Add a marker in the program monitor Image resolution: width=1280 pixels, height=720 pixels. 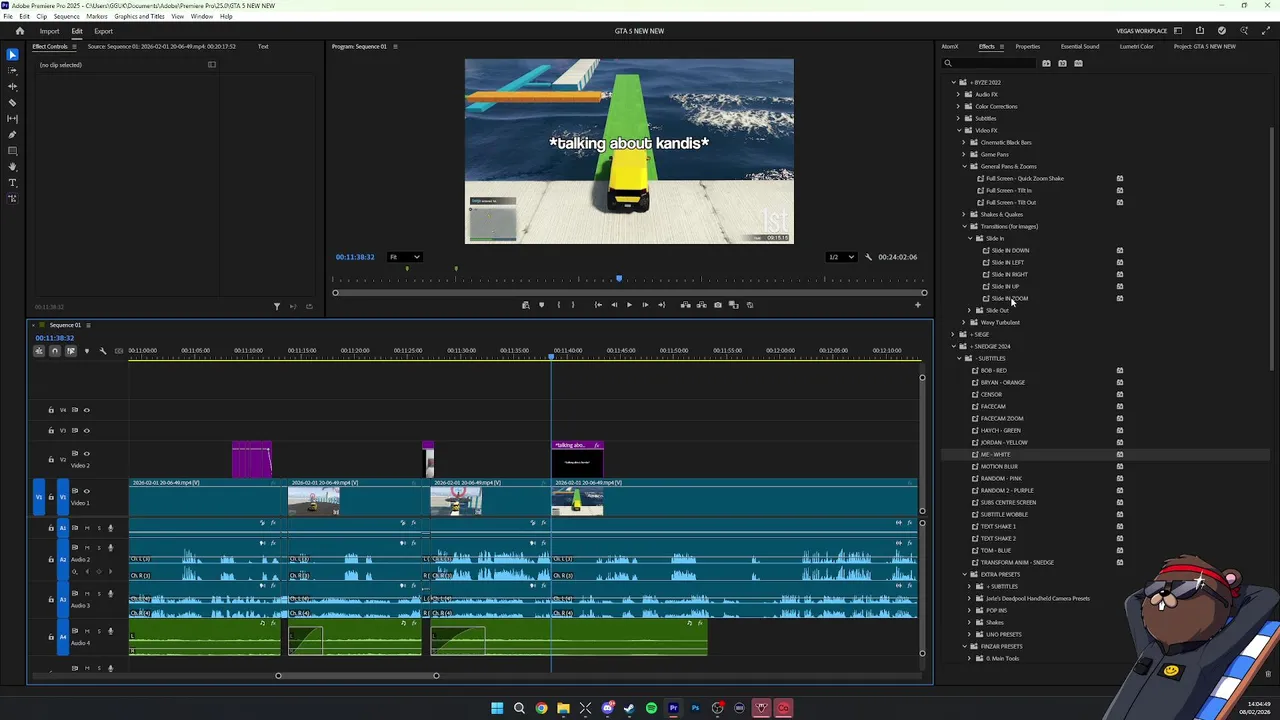point(542,305)
